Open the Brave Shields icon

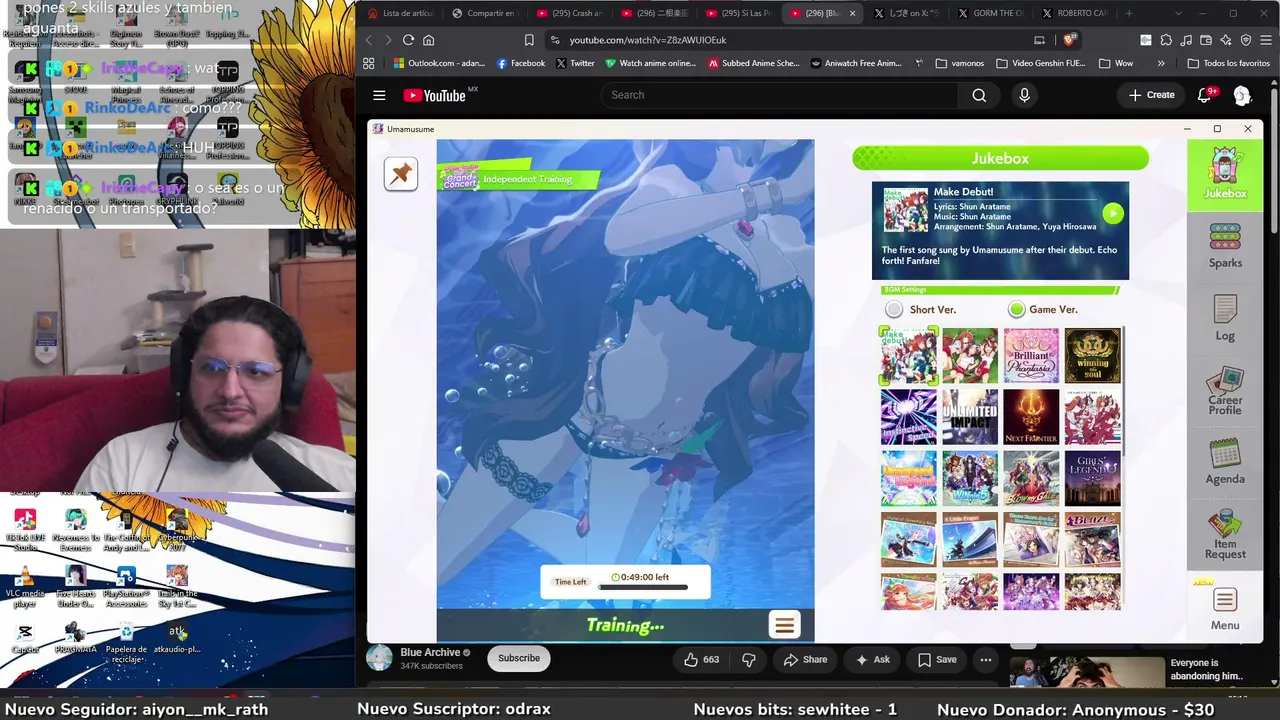coord(1069,40)
